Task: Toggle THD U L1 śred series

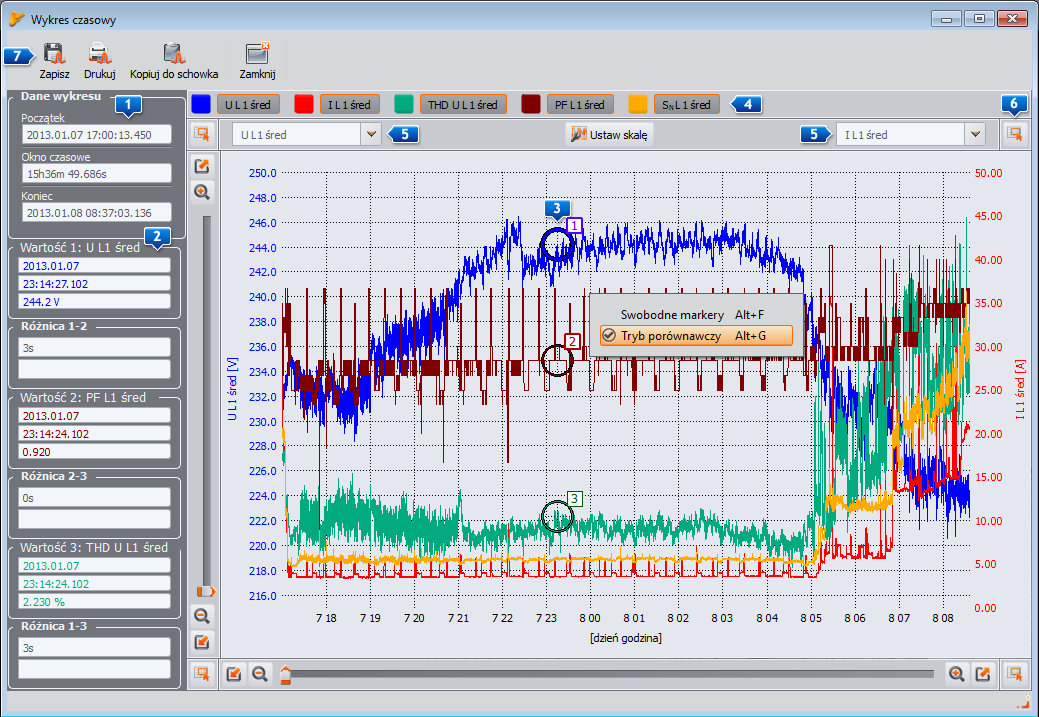Action: [x=463, y=105]
